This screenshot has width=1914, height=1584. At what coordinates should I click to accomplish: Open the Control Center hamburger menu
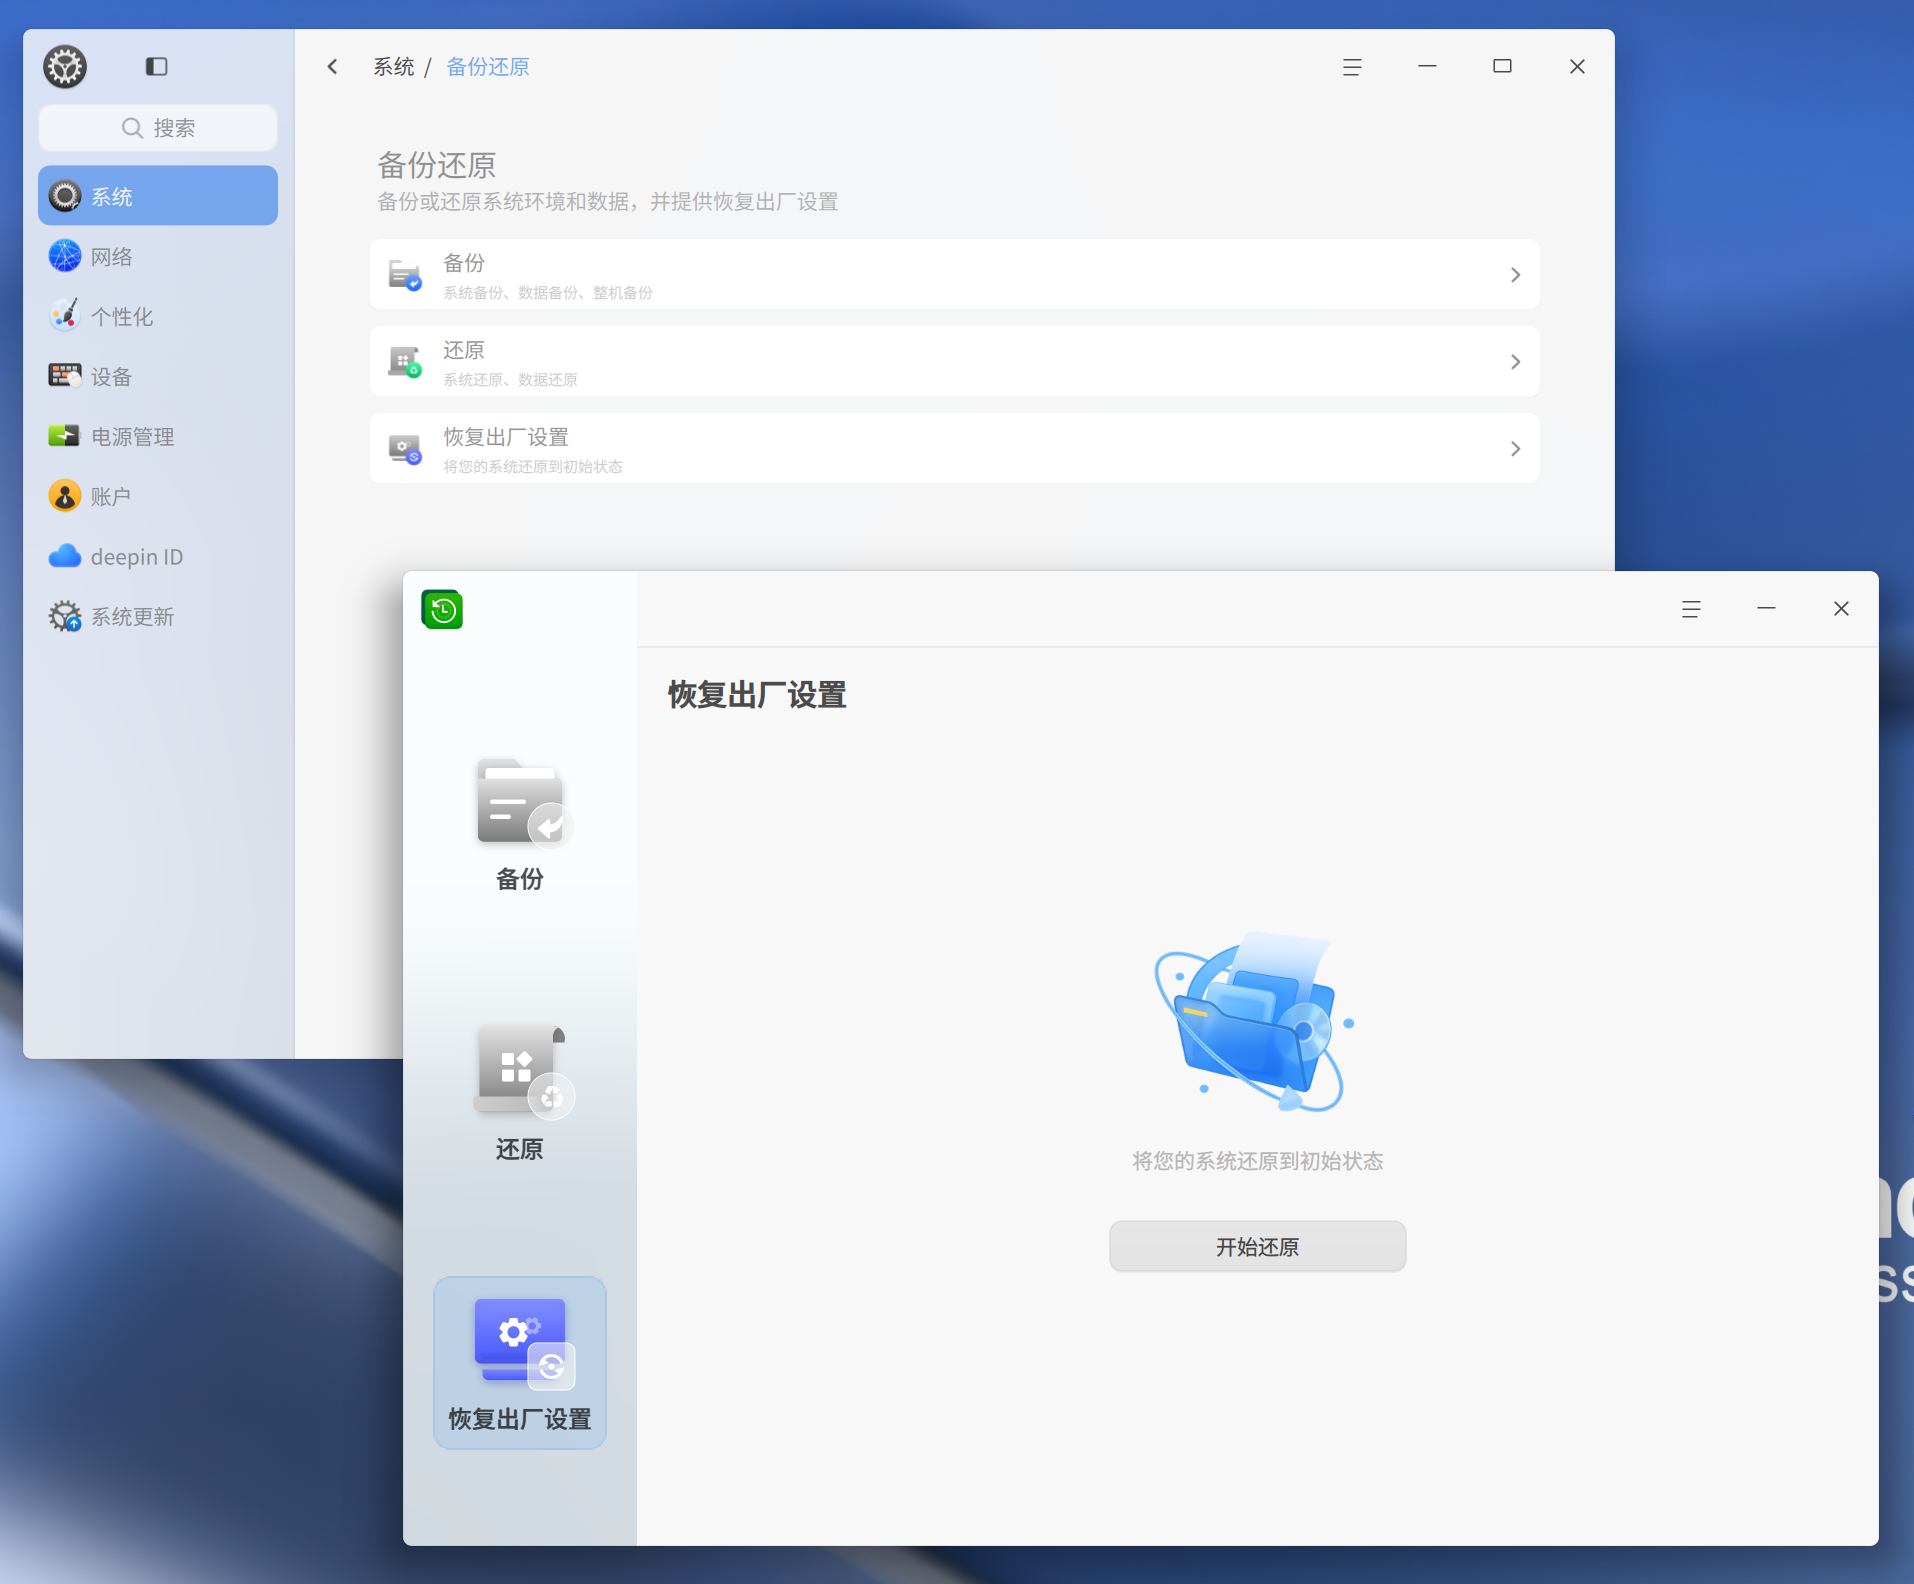(1352, 67)
